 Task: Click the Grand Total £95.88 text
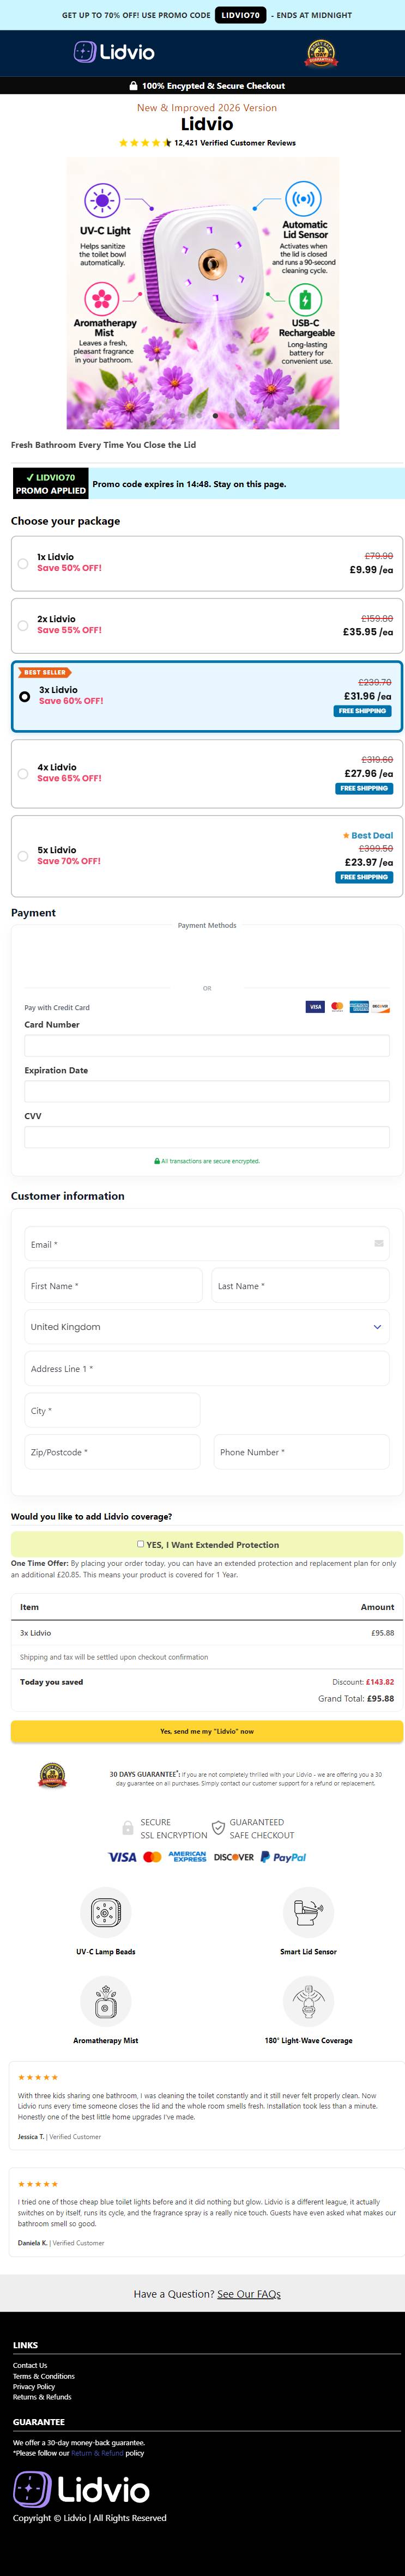356,1698
